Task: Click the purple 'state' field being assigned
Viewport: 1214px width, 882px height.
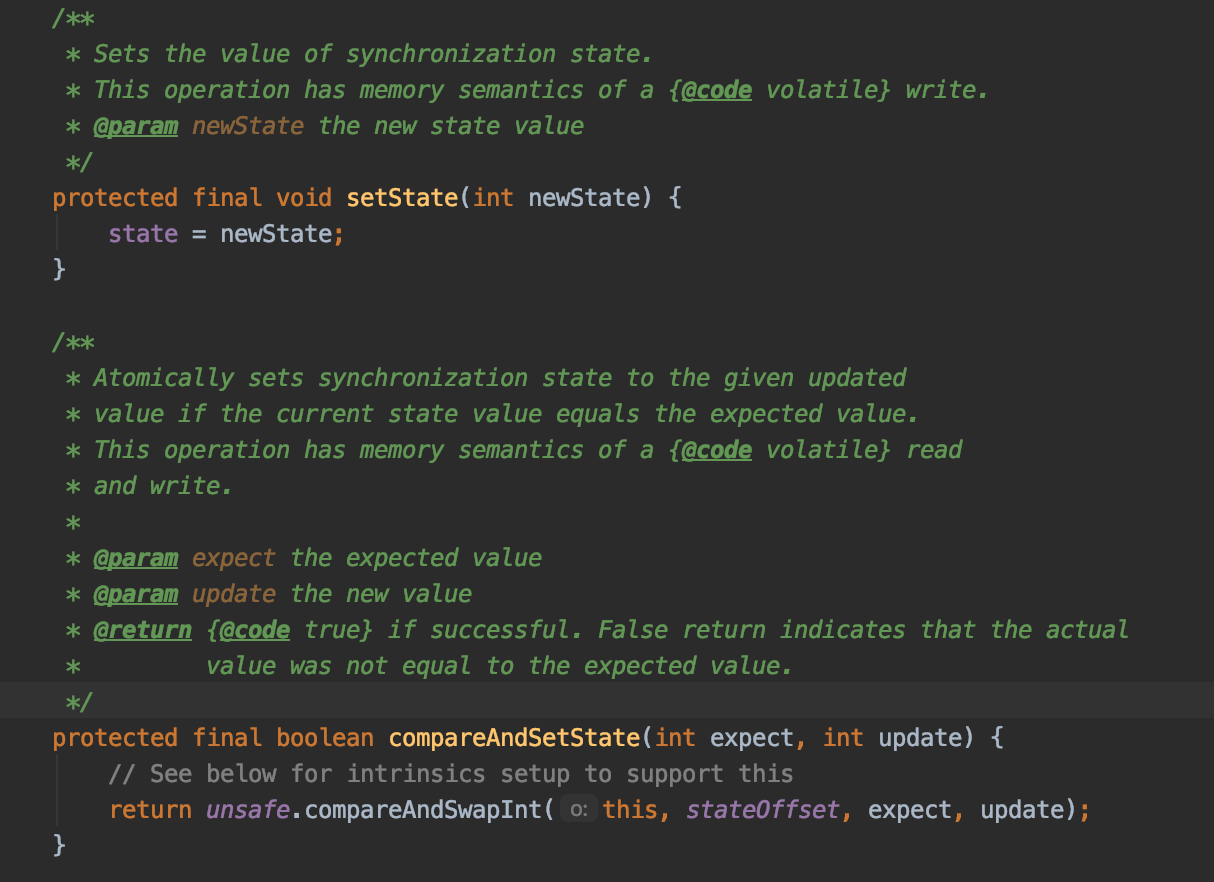Action: [143, 234]
